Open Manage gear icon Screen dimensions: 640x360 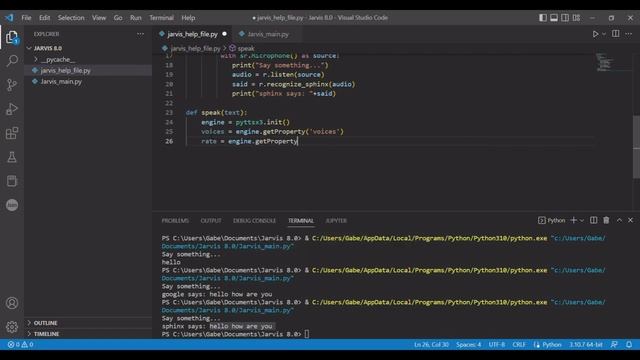pos(12,327)
